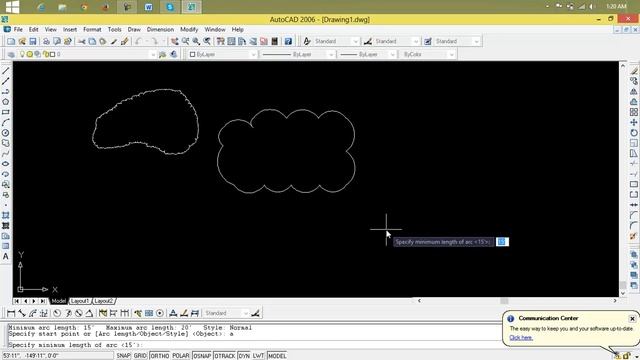This screenshot has height=360, width=640.
Task: Click the vertical scrollbar down arrow
Action: 623,293
